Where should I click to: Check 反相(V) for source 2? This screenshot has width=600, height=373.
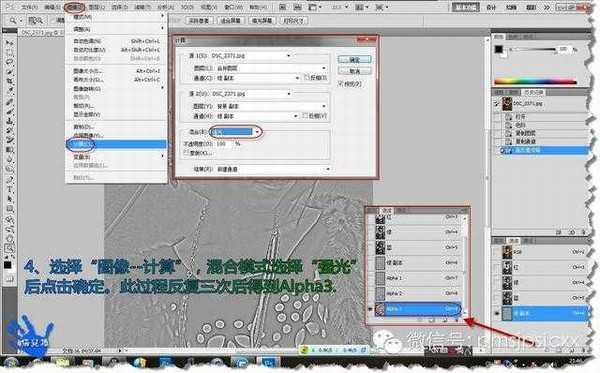coord(305,115)
